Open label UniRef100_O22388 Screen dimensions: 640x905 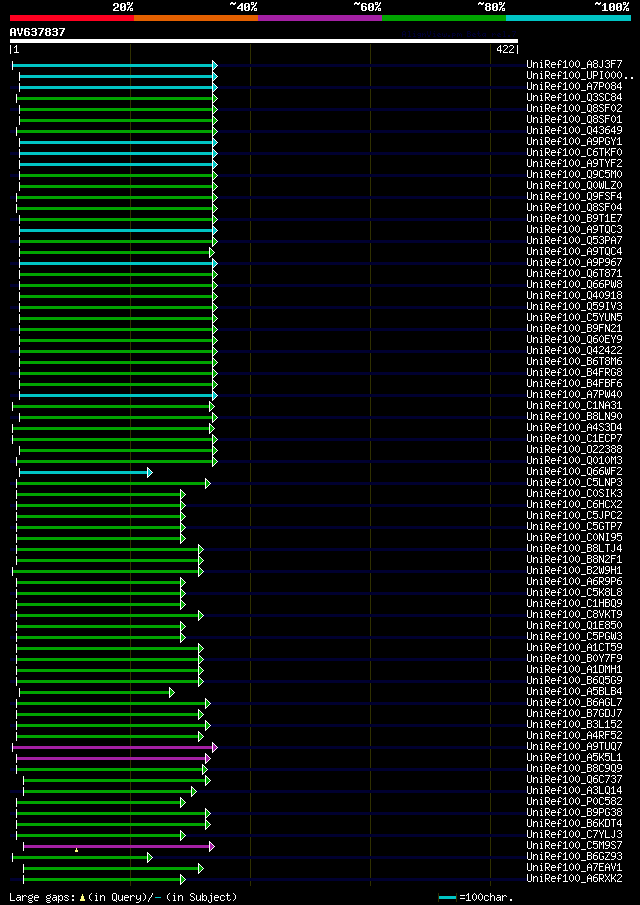[574, 450]
